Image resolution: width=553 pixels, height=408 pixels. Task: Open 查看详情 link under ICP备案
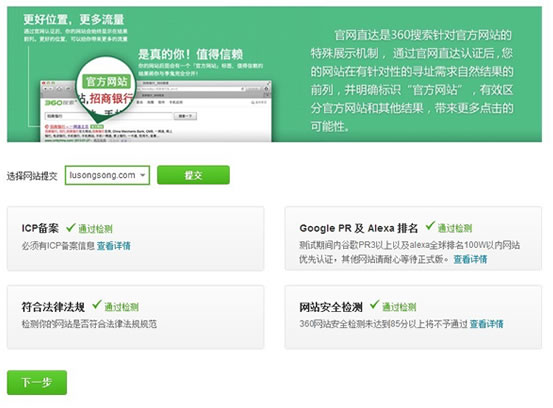coord(114,246)
